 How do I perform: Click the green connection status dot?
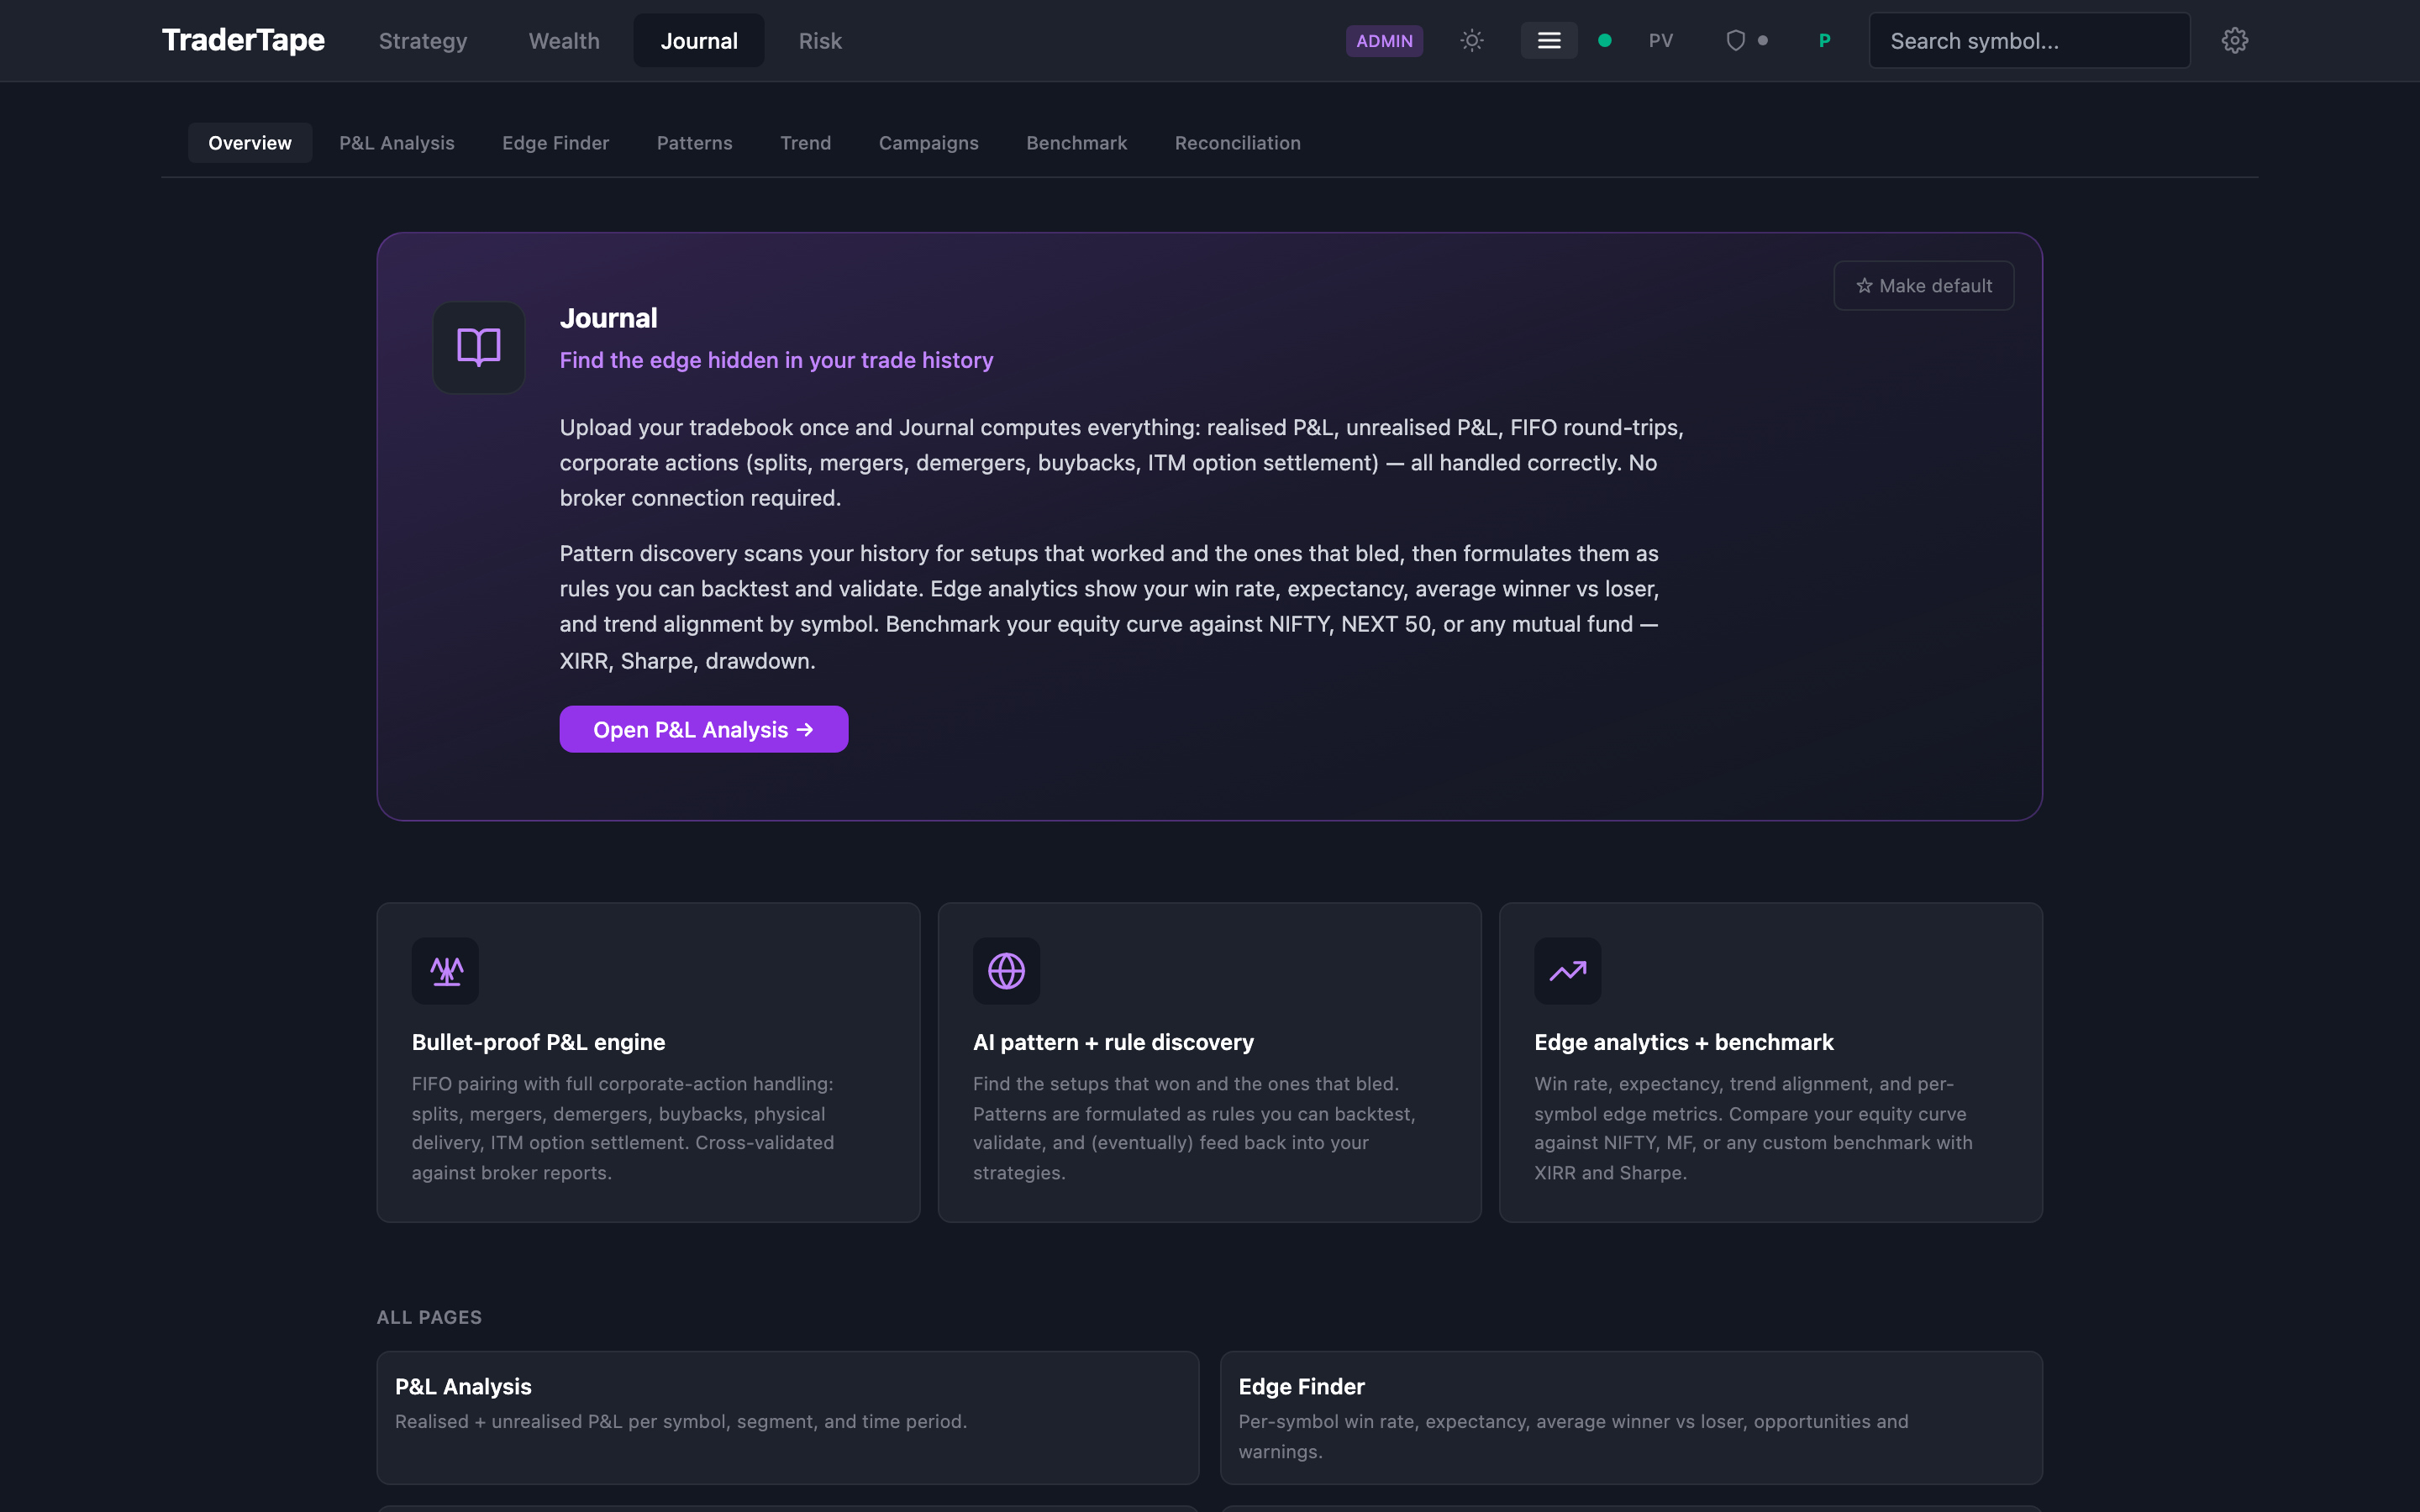pos(1605,41)
